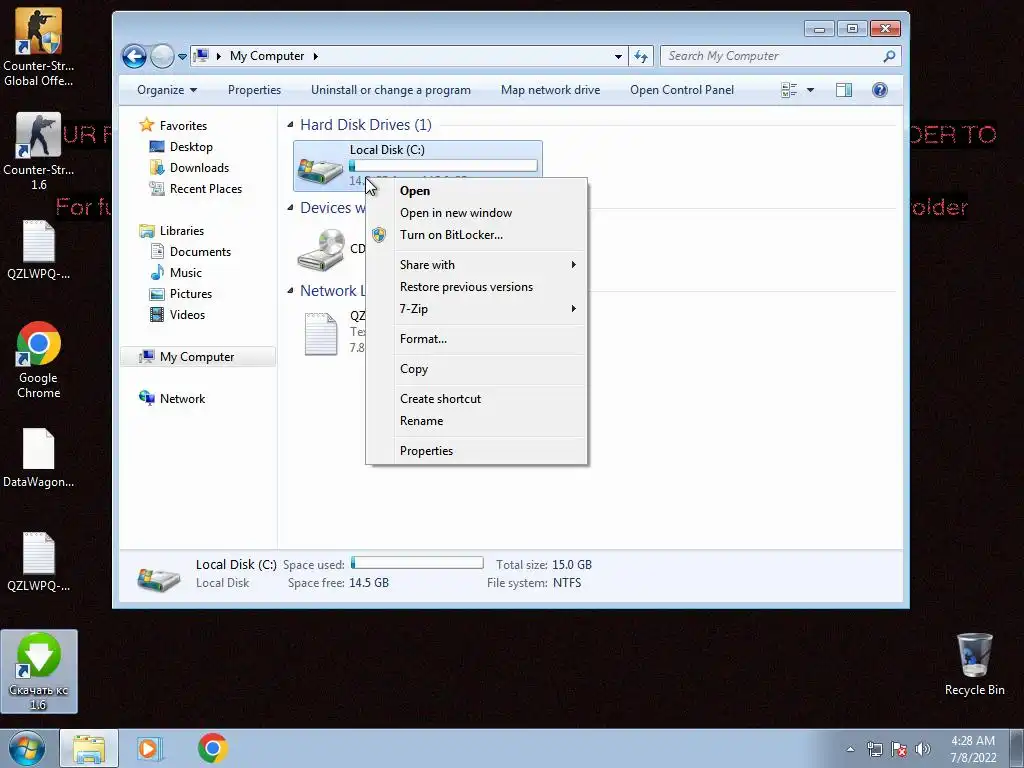This screenshot has width=1024, height=768.
Task: Click the computer icon in address bar
Action: pos(202,56)
